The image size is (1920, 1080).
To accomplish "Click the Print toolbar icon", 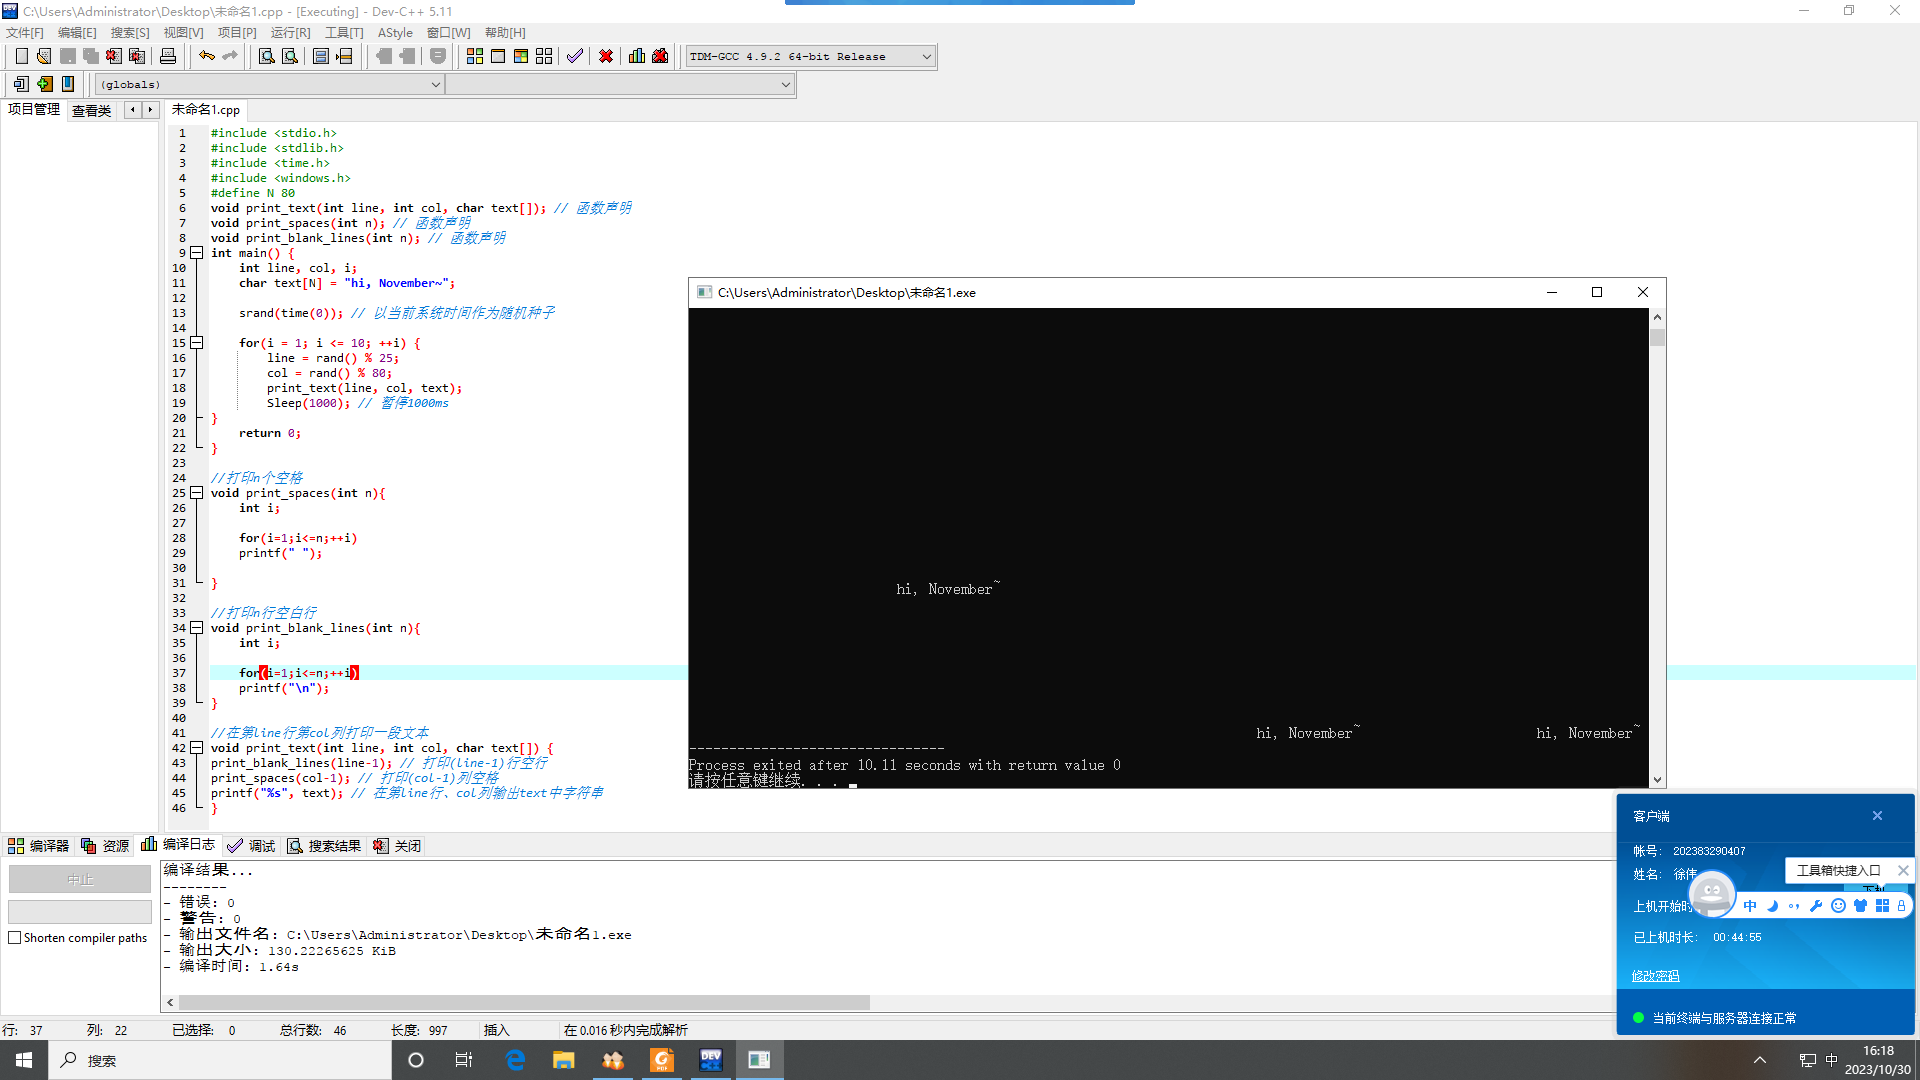I will click(168, 57).
